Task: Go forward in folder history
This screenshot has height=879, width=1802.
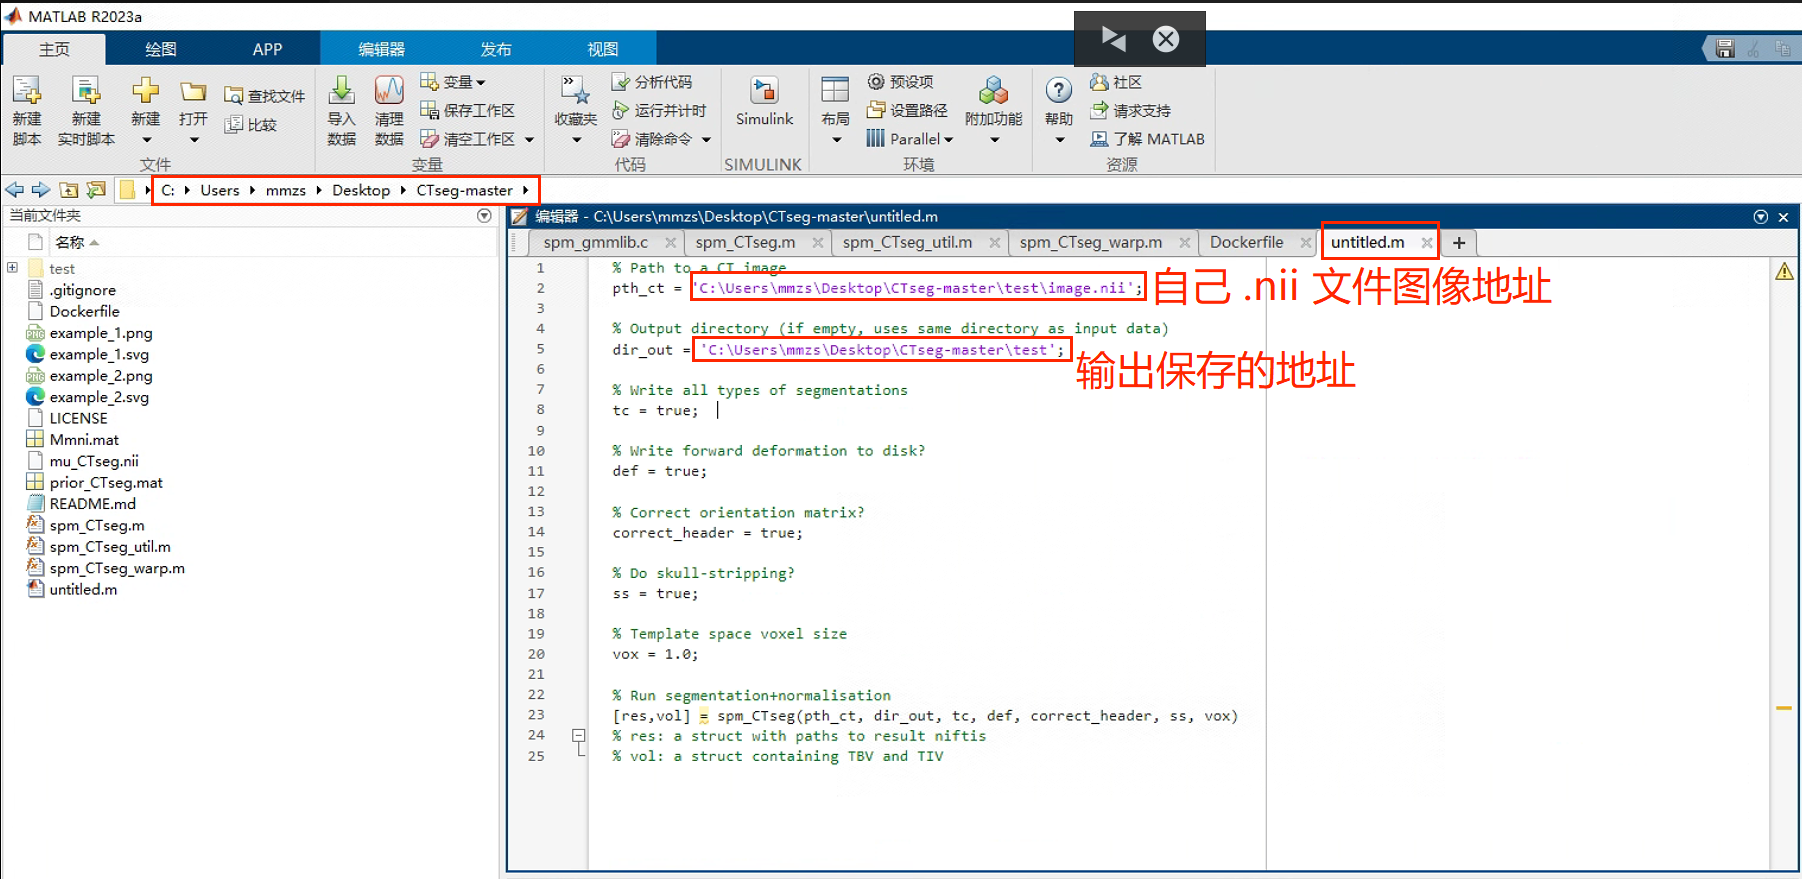Action: (x=41, y=190)
